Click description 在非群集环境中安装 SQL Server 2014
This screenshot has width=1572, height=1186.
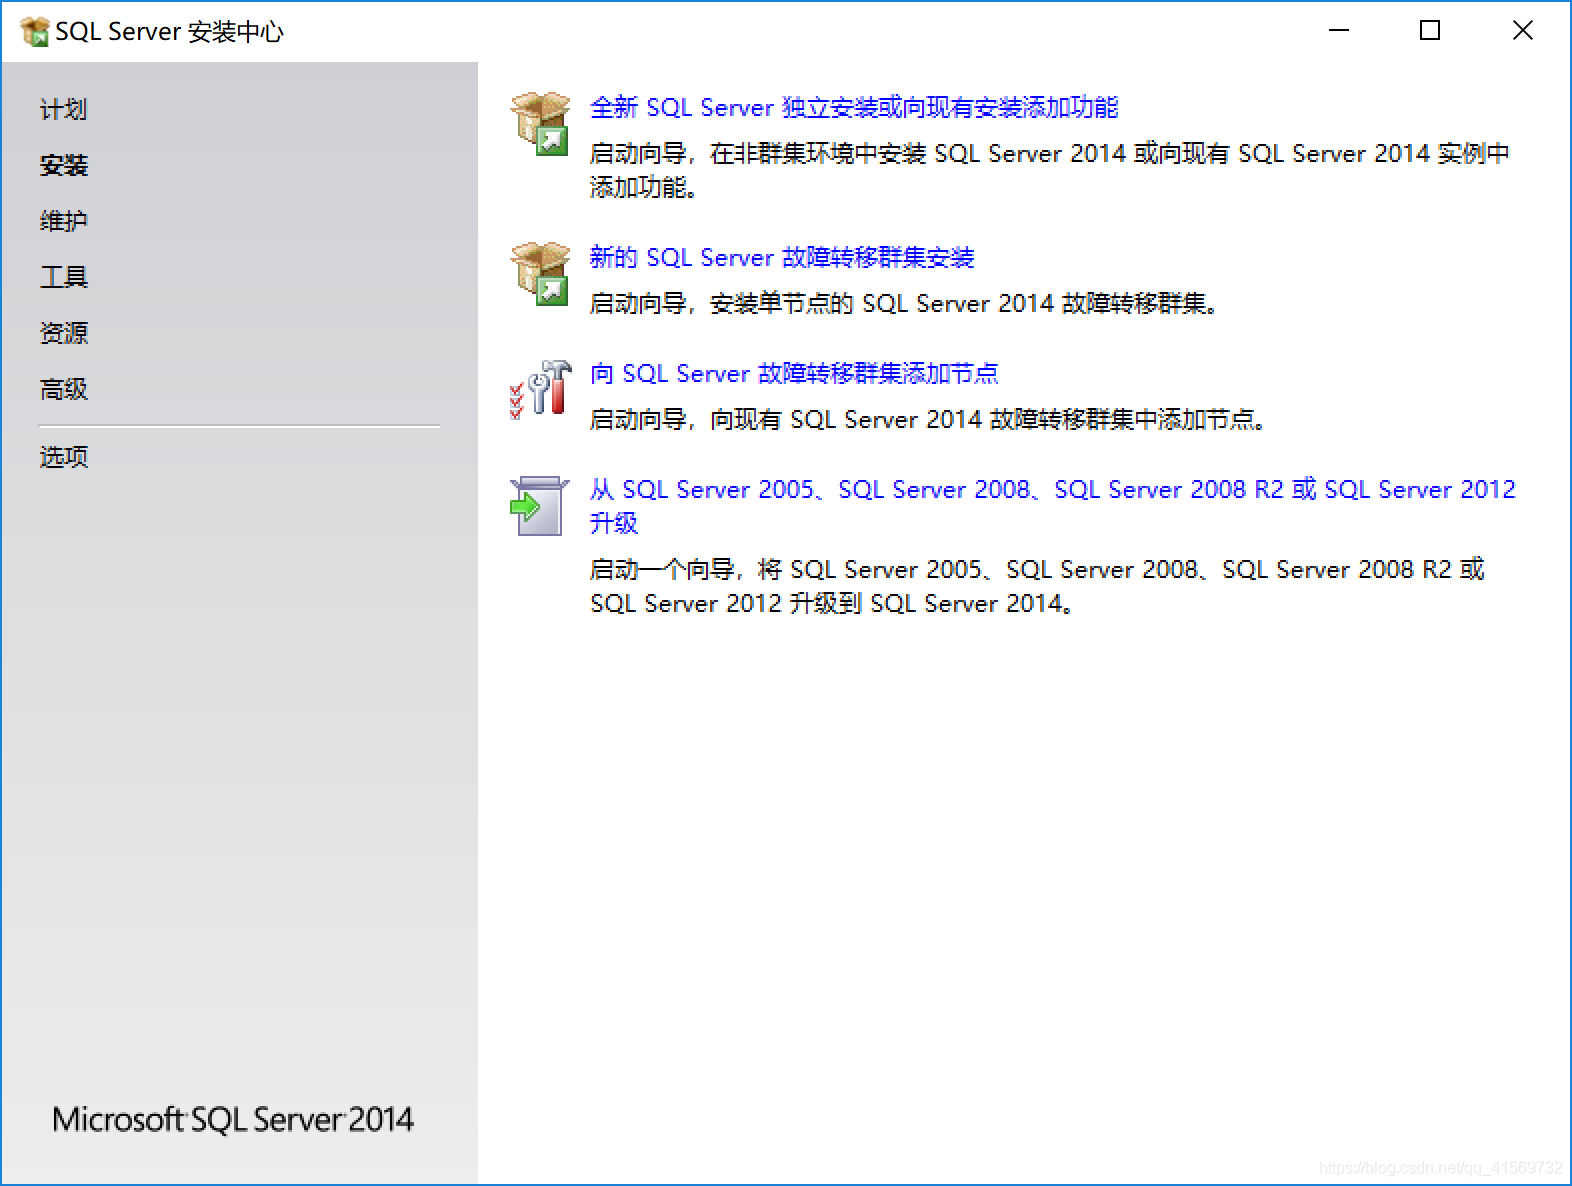point(1050,170)
